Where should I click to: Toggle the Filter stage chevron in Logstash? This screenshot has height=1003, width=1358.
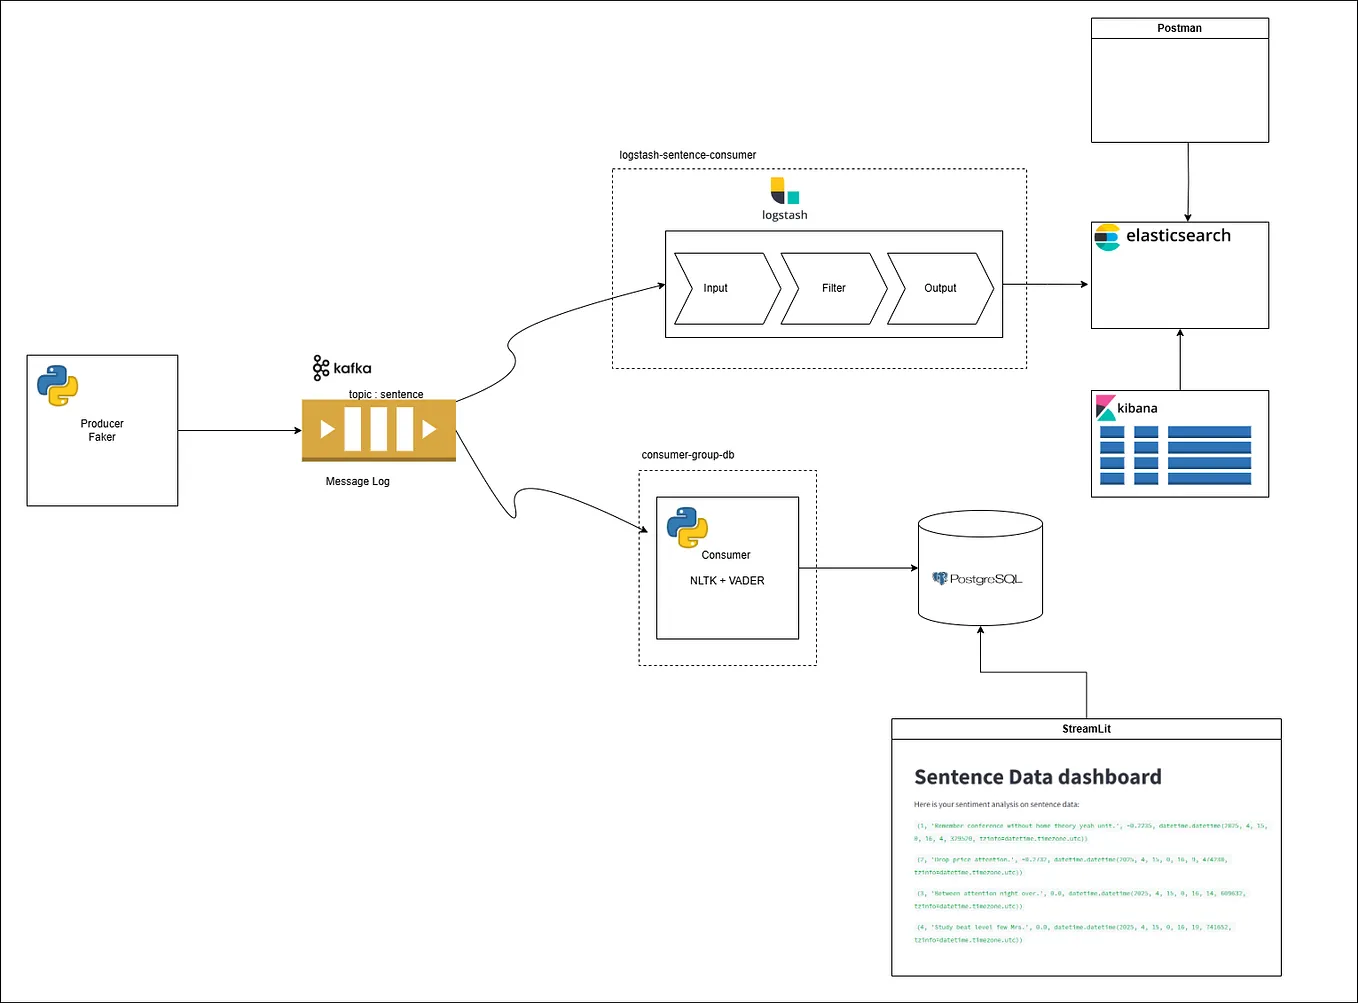[834, 288]
